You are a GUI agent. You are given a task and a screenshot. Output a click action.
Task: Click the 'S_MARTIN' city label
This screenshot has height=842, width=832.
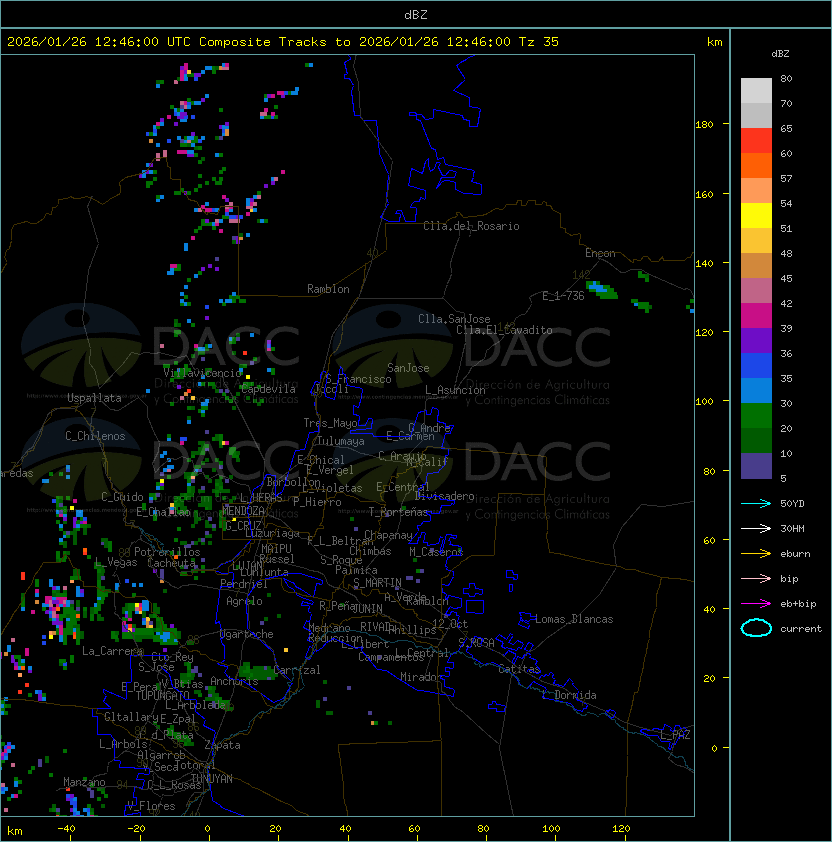[x=377, y=583]
